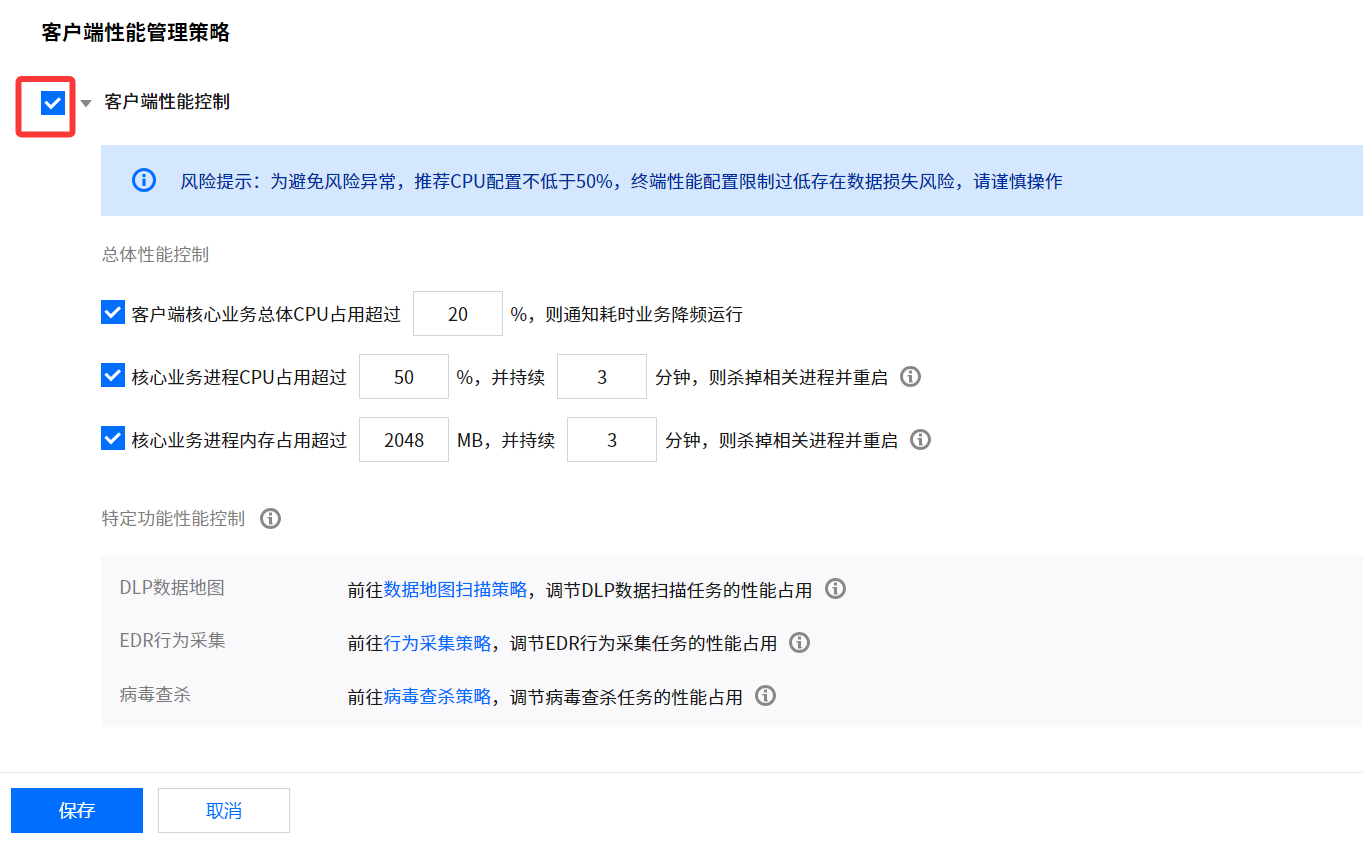Viewport: 1363px width, 844px height.
Task: Toggle 客户端核心业务总体CPU占用超过 checkbox
Action: click(113, 313)
